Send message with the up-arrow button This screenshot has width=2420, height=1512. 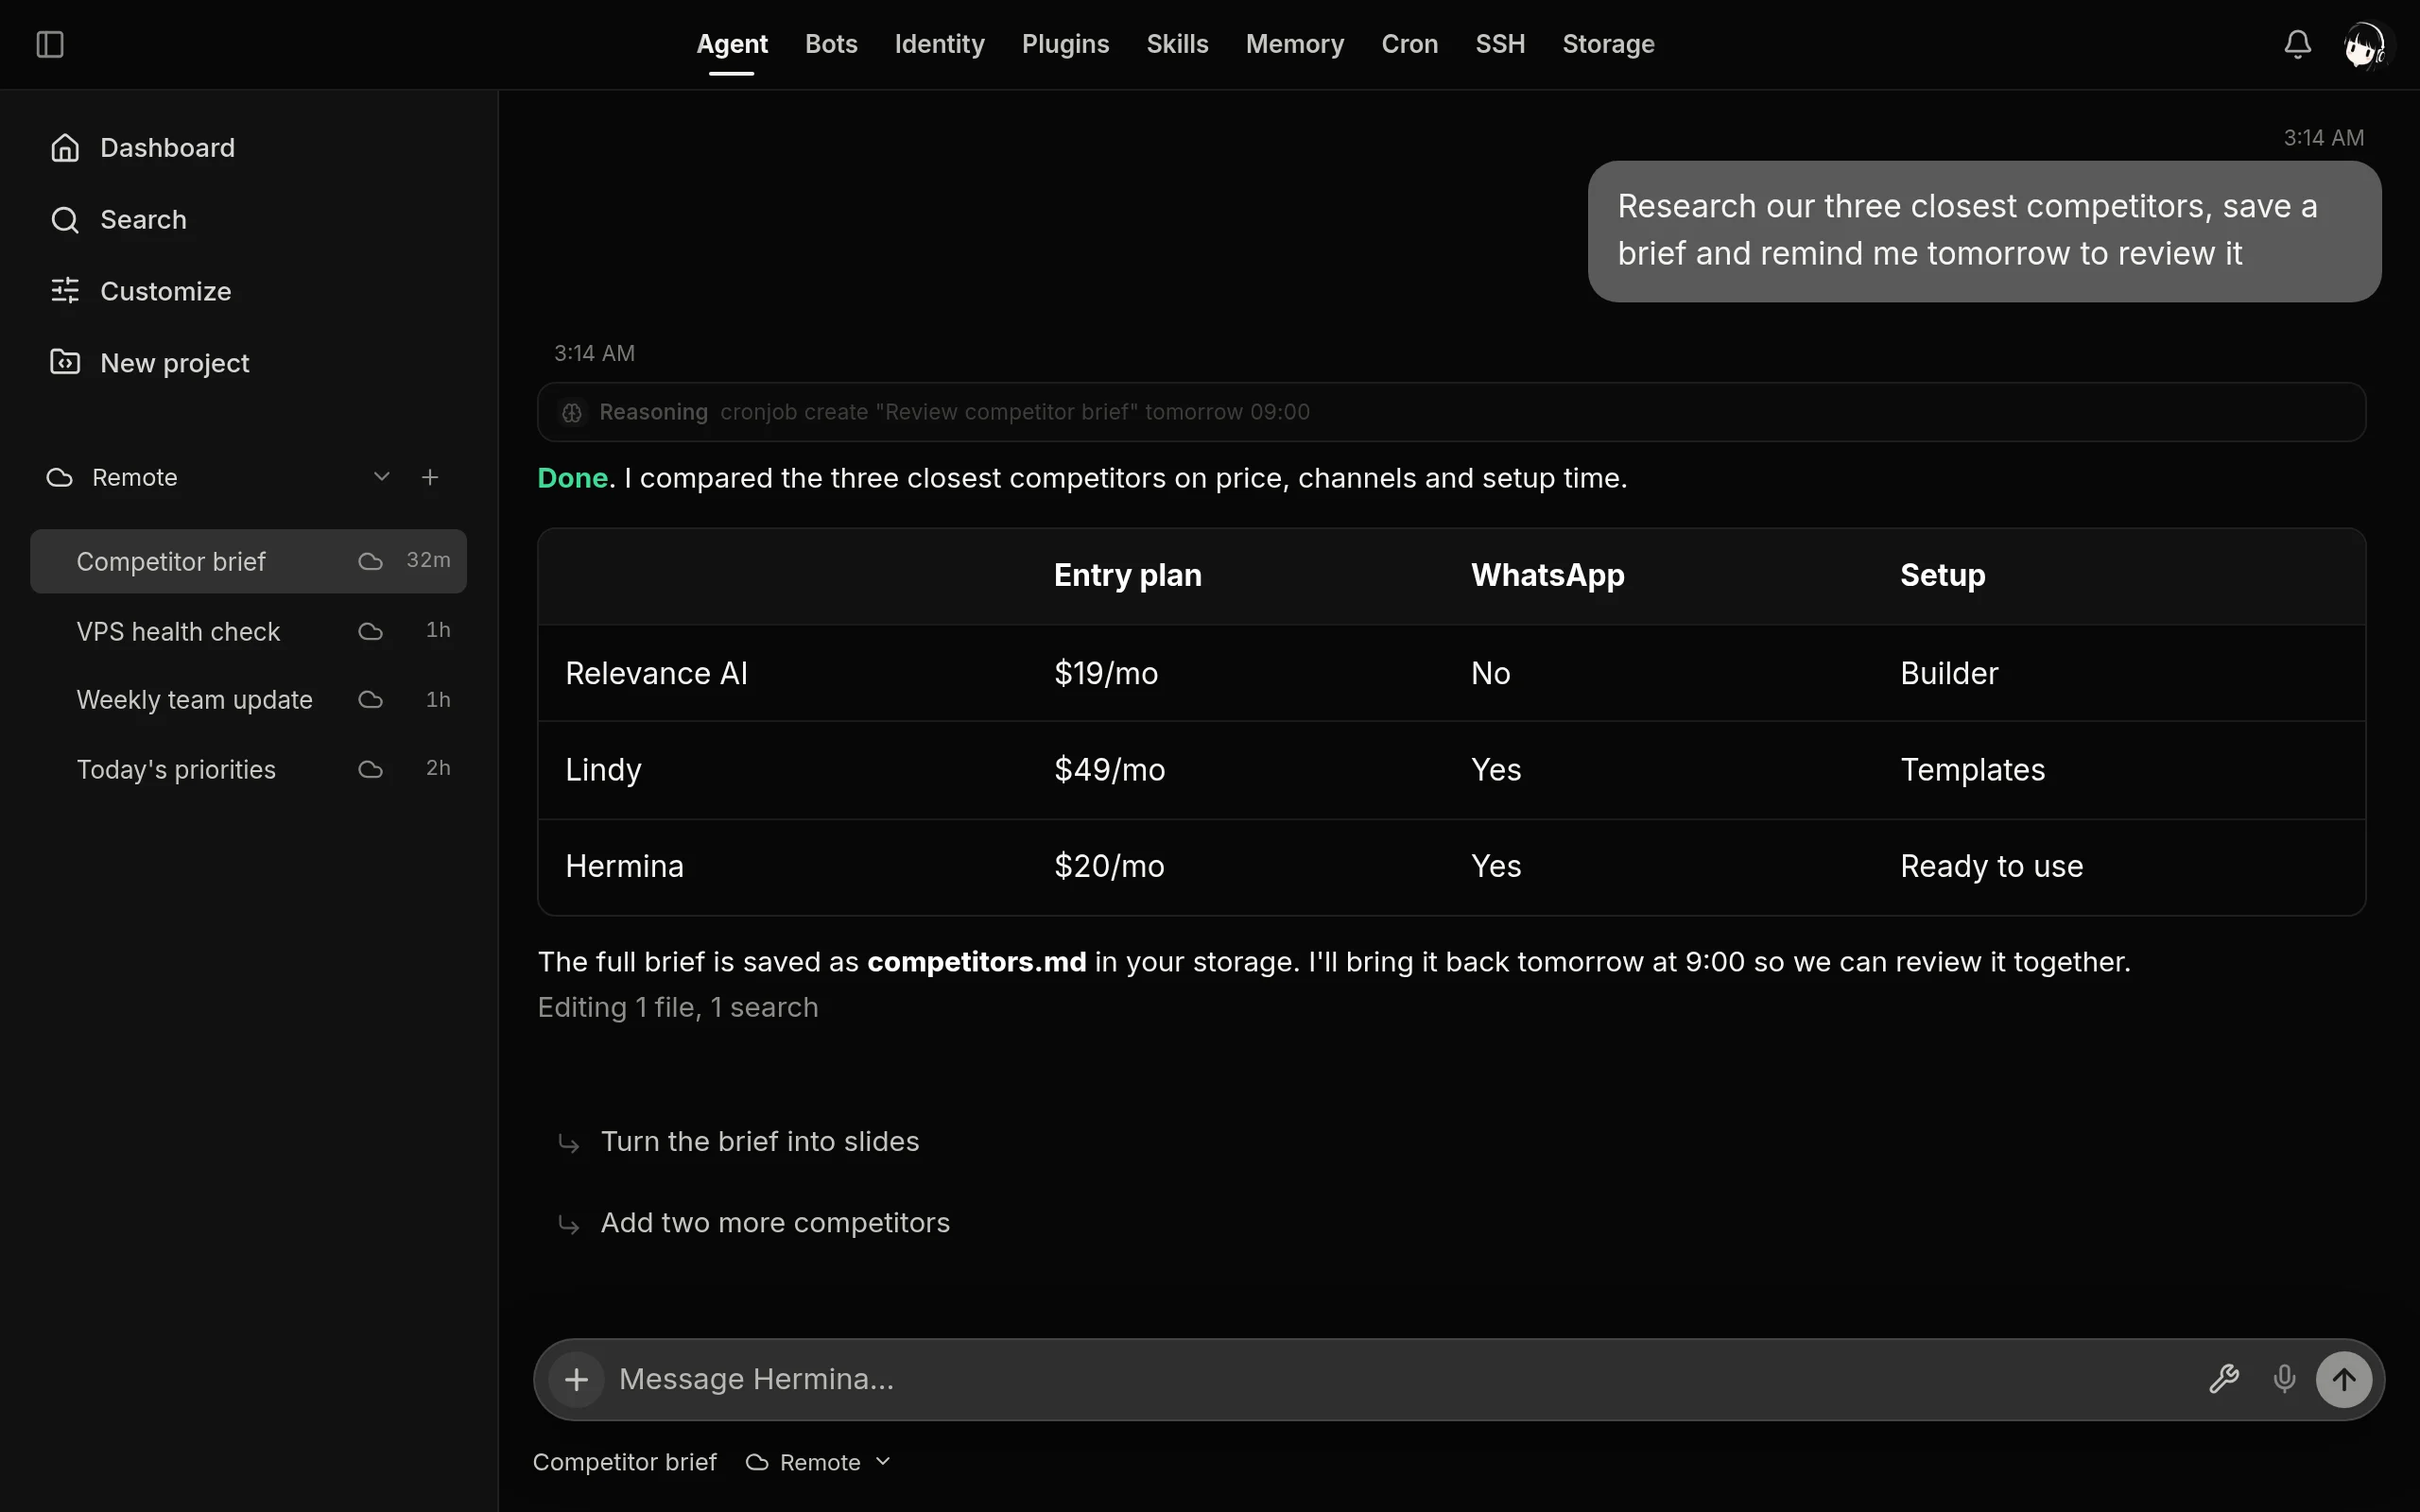(2344, 1380)
